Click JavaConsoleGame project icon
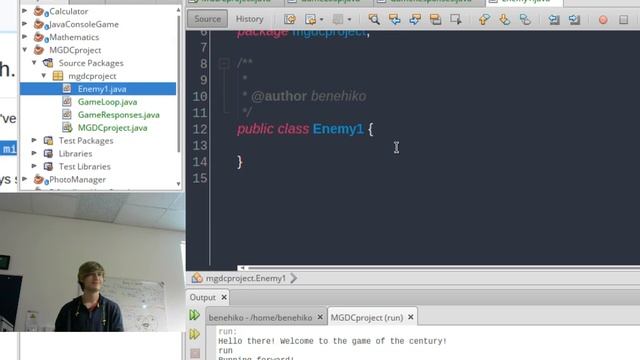 coord(39,24)
